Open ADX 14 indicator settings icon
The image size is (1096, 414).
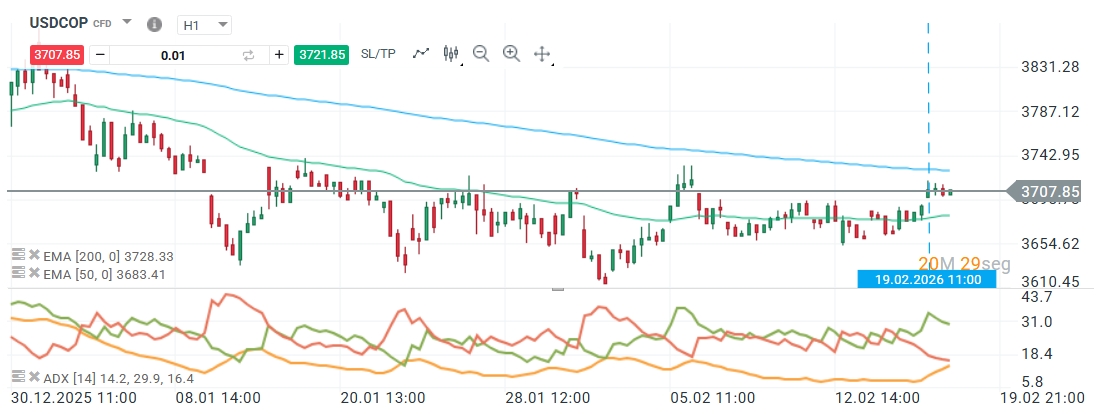point(17,378)
